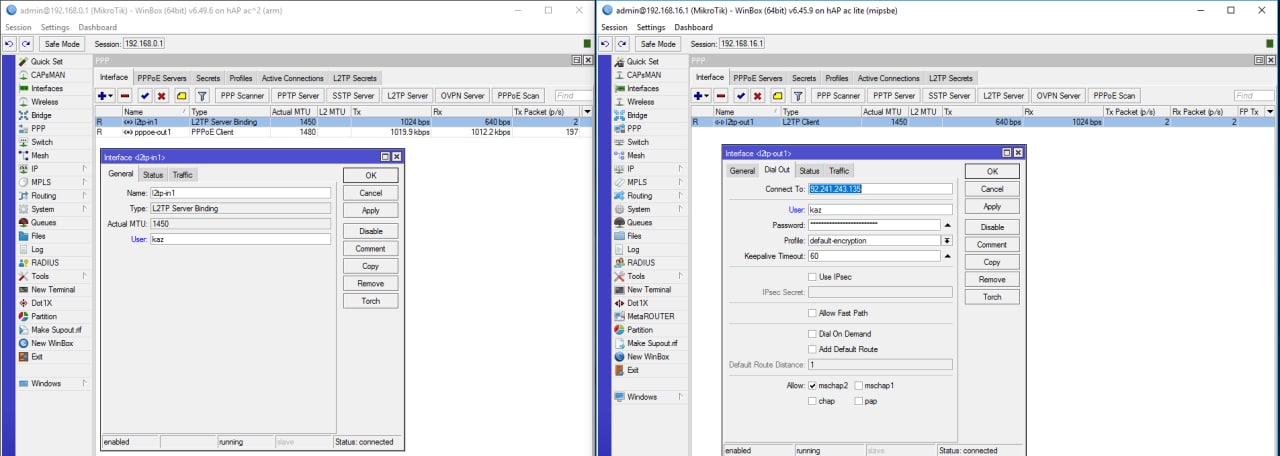
Task: Select the pppoe-out1 row in left PPP table
Action: (x=344, y=132)
